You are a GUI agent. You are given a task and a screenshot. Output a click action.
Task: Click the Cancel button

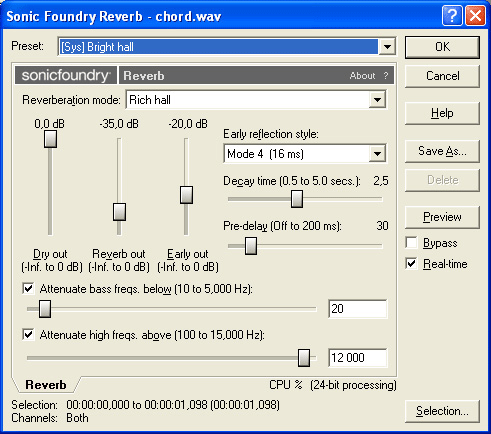click(442, 76)
